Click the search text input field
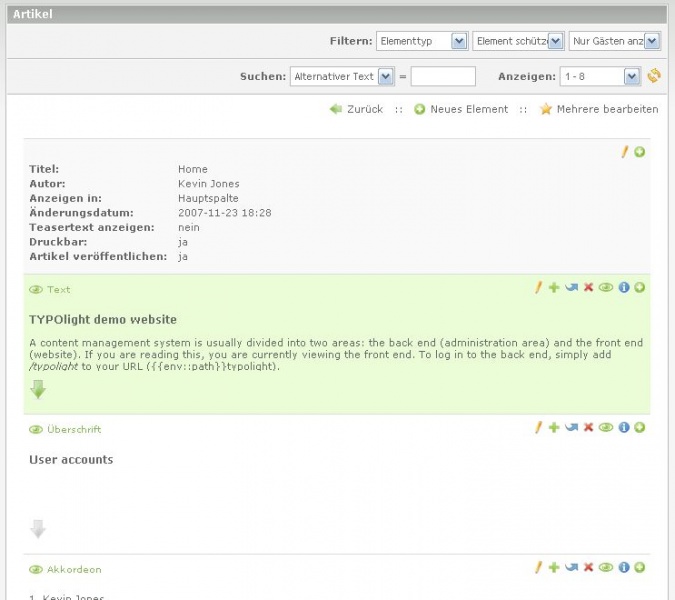This screenshot has height=600, width=675. click(443, 76)
